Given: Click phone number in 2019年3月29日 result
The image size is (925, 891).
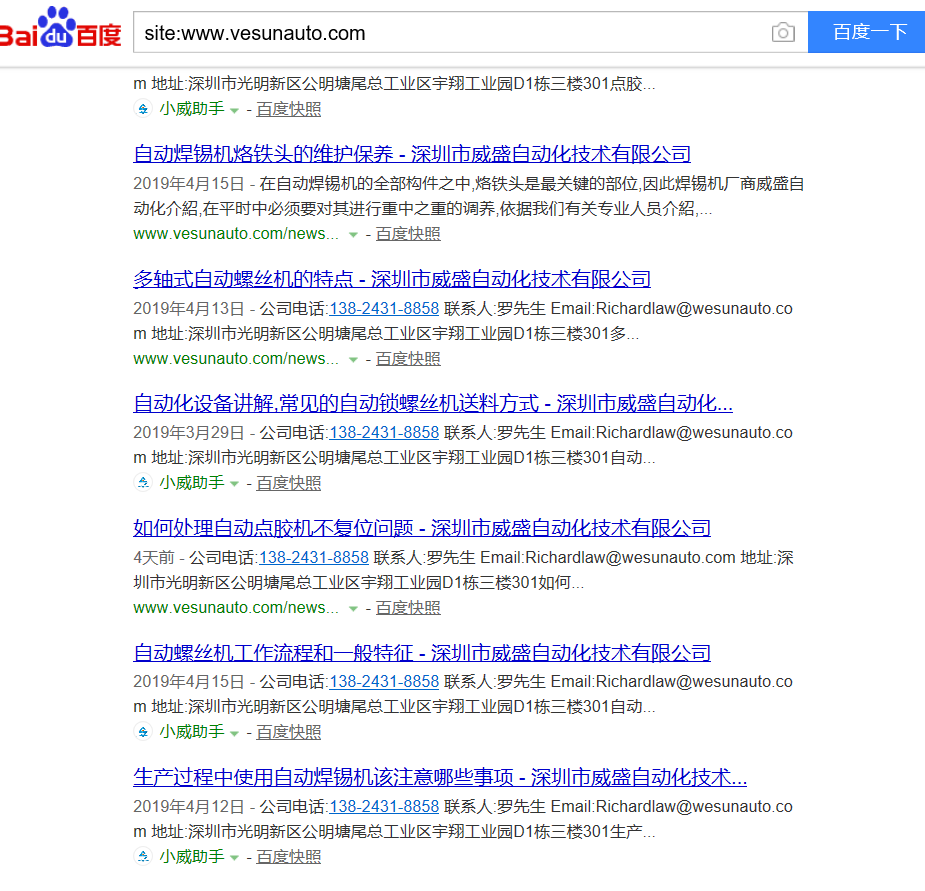Looking at the screenshot, I should click(384, 433).
